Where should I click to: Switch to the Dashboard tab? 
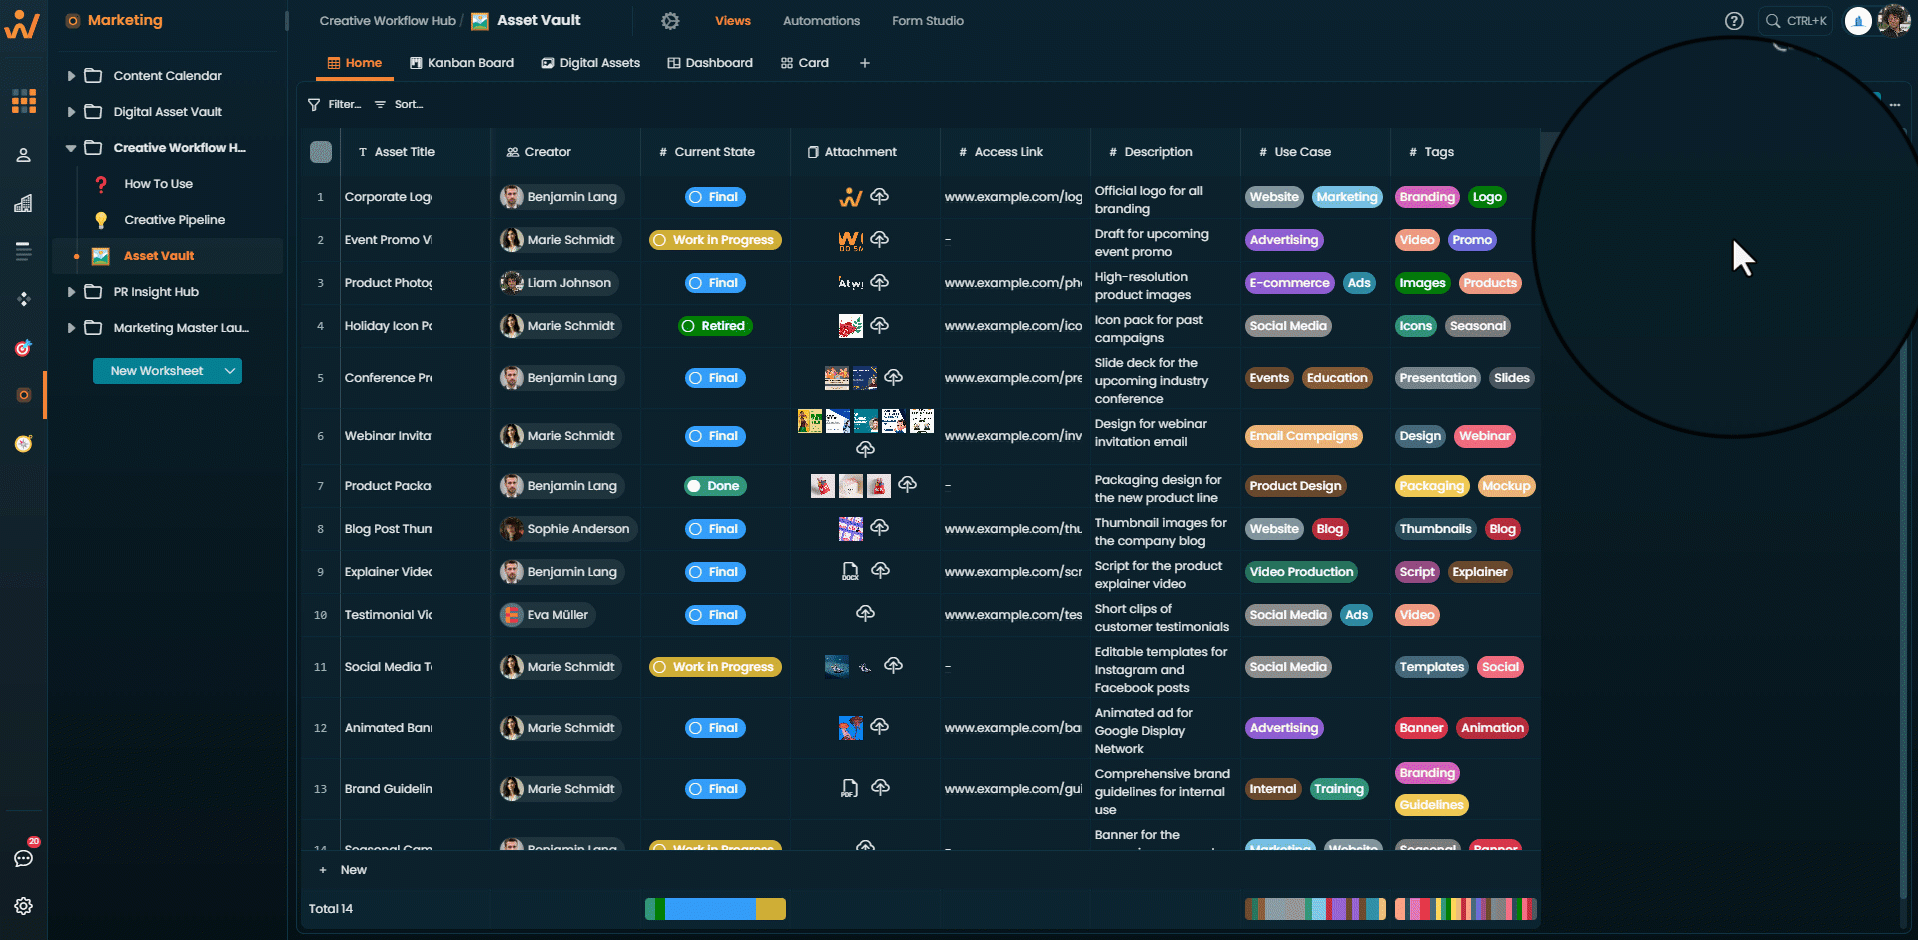(710, 63)
